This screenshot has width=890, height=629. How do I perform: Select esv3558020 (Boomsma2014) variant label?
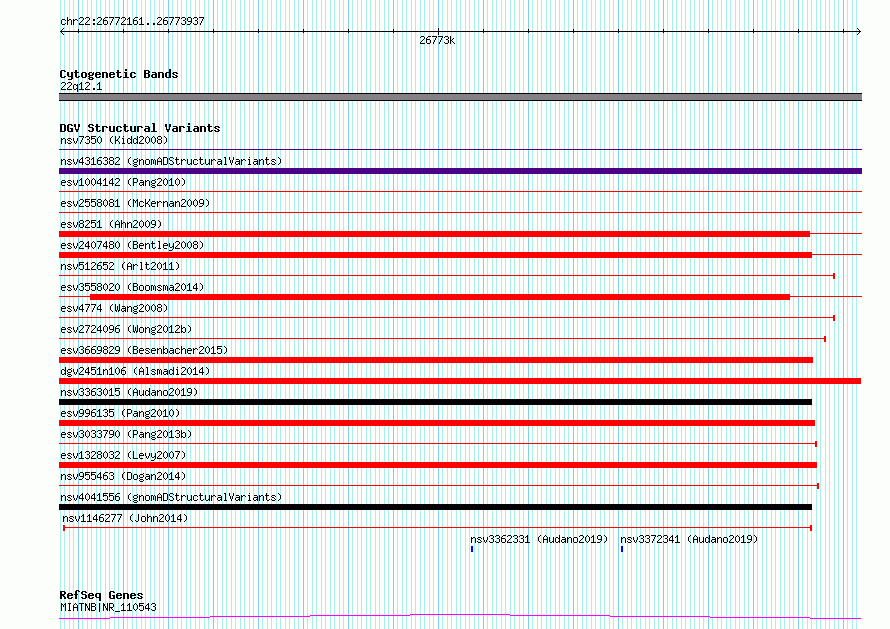[132, 287]
